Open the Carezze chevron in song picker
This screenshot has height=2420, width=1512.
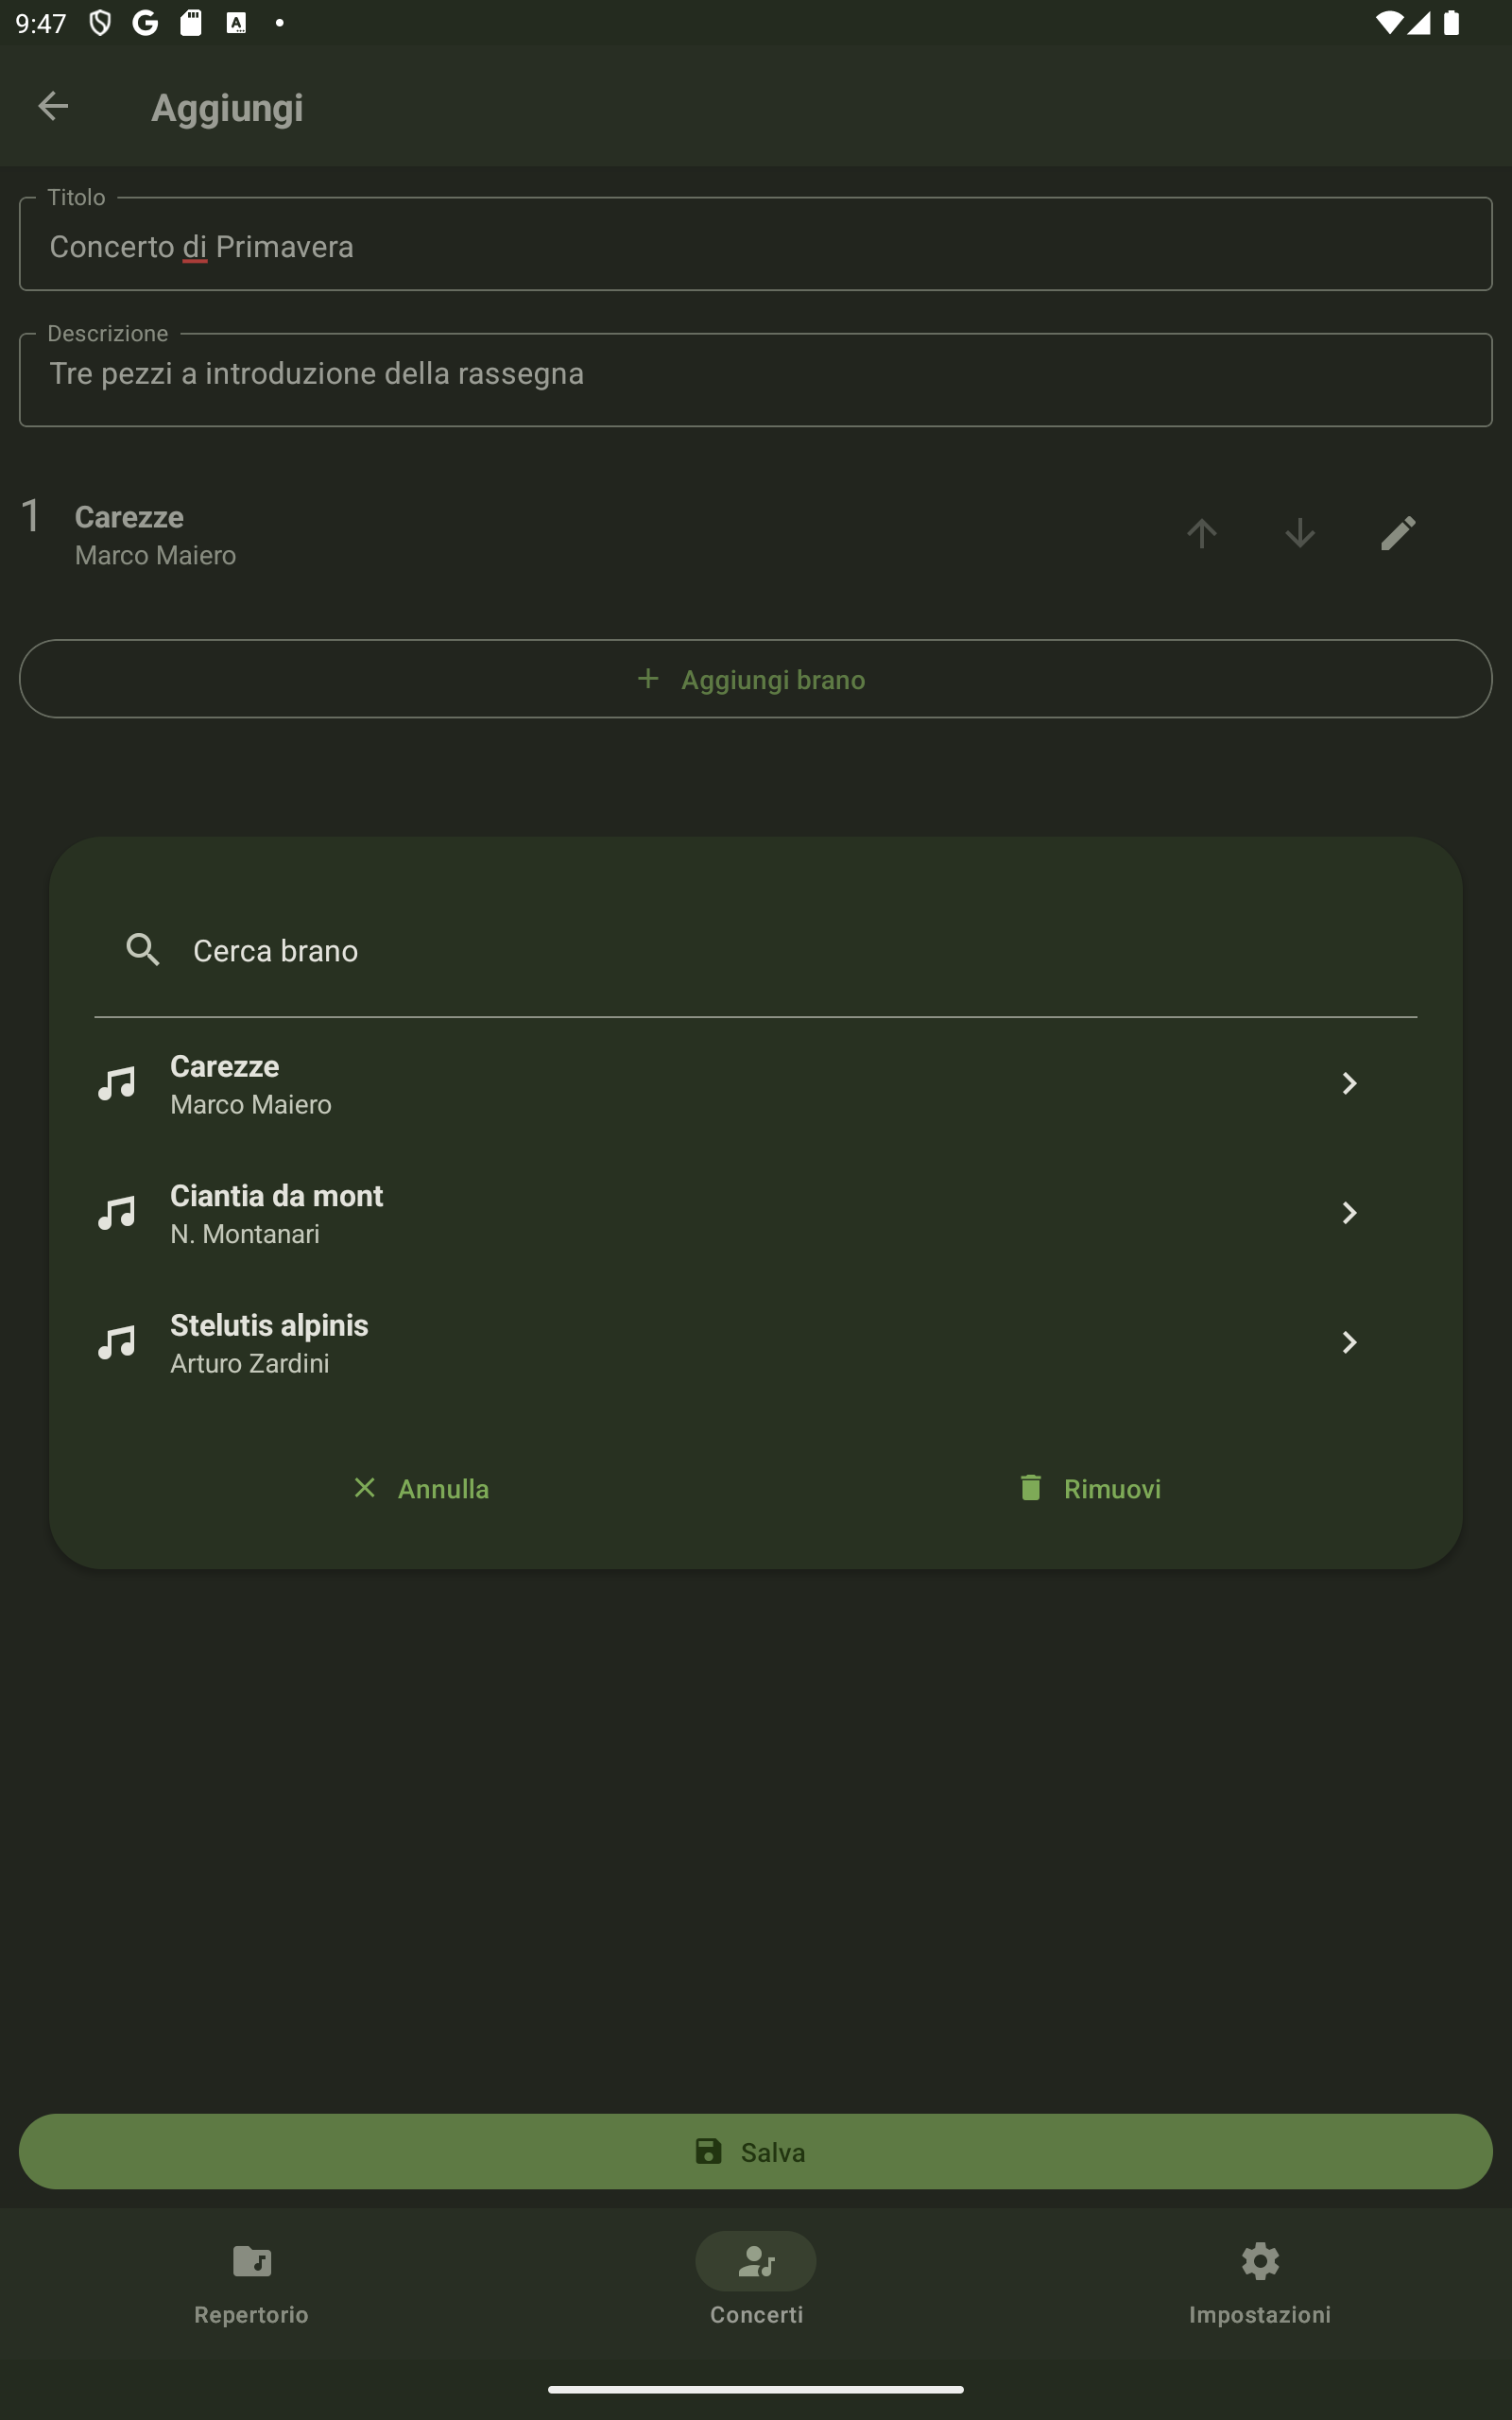[1348, 1083]
